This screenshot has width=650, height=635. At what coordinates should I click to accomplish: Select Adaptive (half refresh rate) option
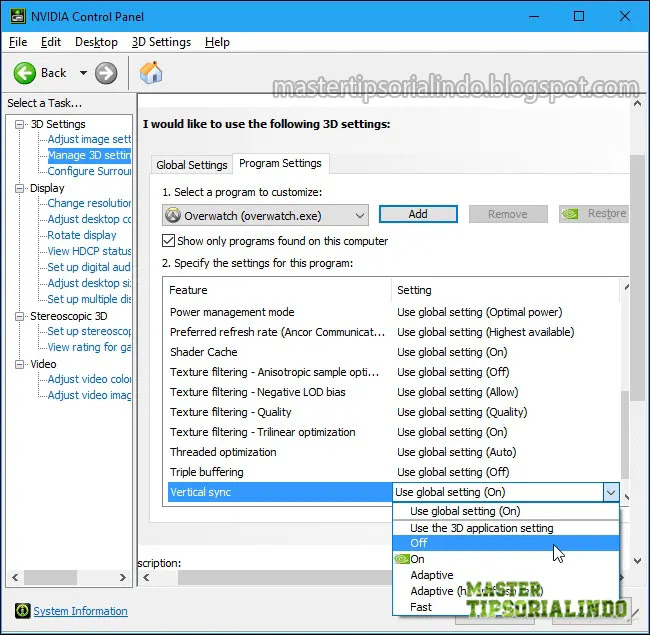point(506,591)
